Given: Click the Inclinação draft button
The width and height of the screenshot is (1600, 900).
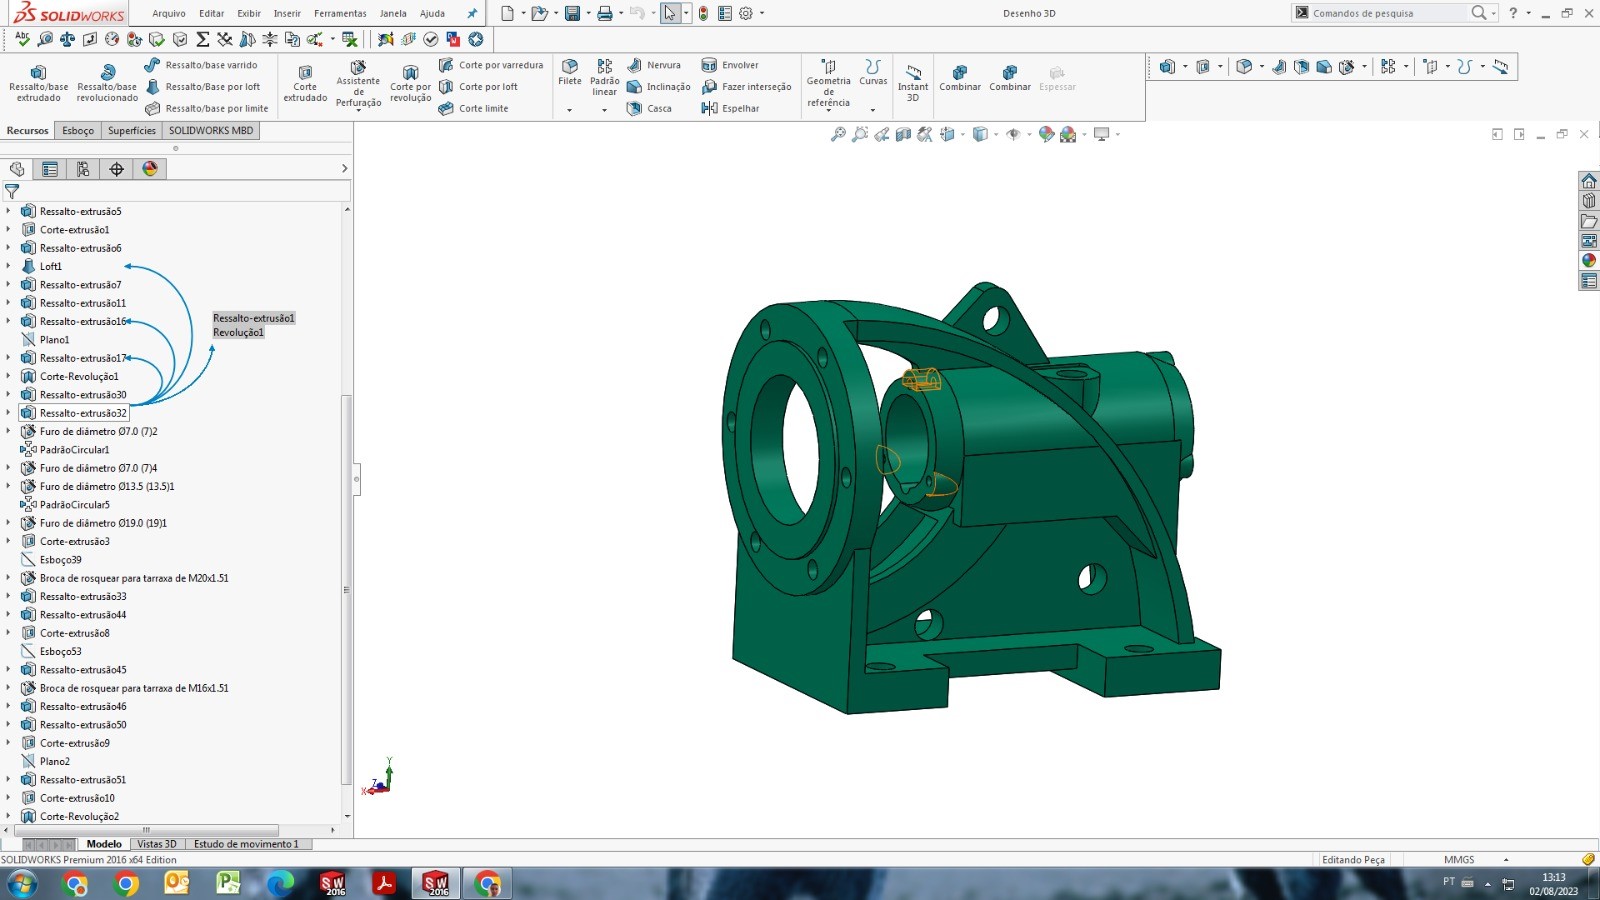Looking at the screenshot, I should [658, 87].
